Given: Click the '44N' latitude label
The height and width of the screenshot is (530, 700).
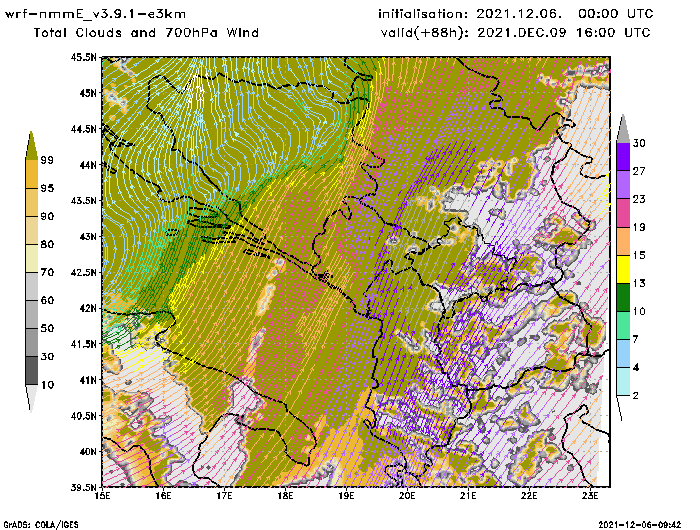Looking at the screenshot, I should pos(88,165).
